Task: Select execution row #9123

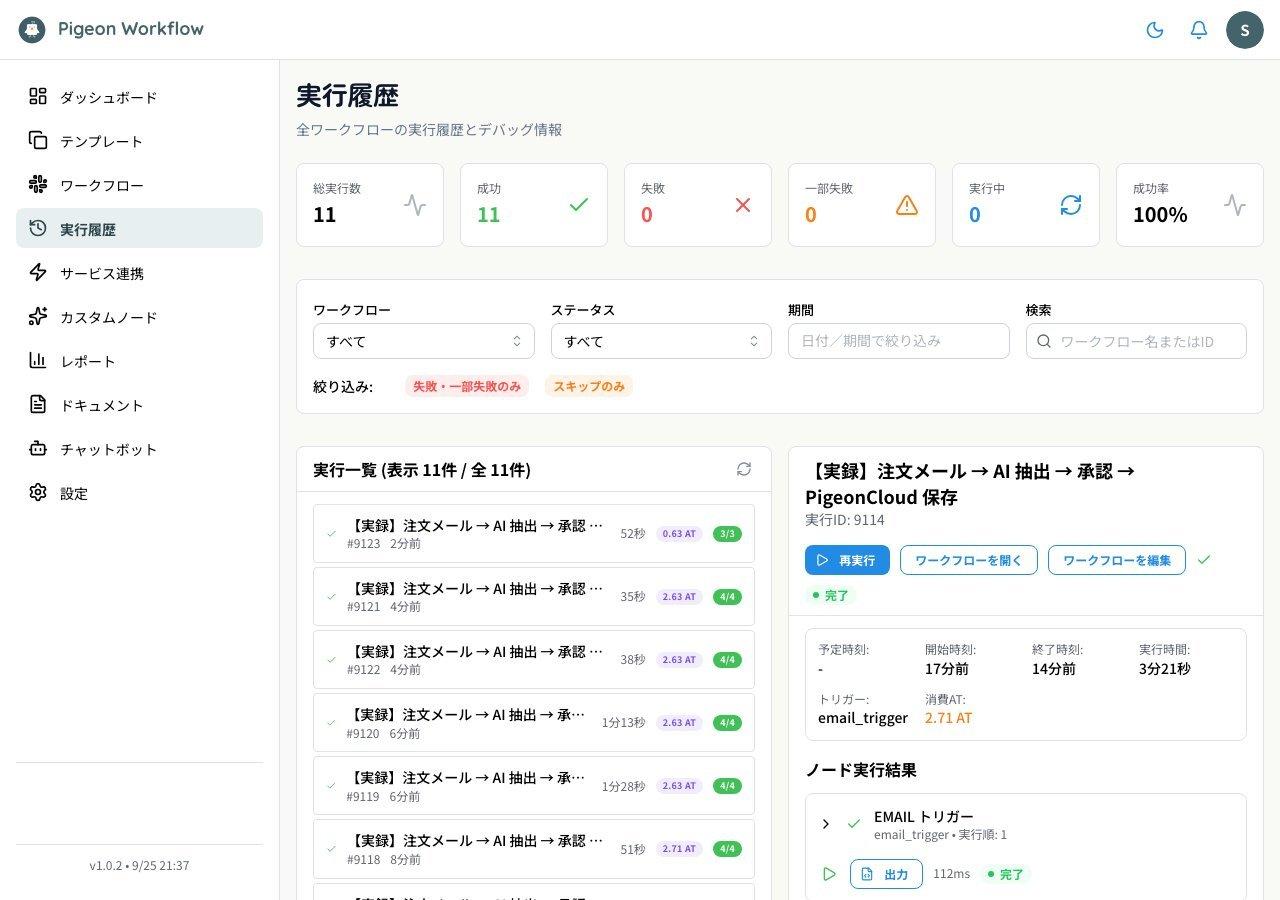Action: (534, 534)
